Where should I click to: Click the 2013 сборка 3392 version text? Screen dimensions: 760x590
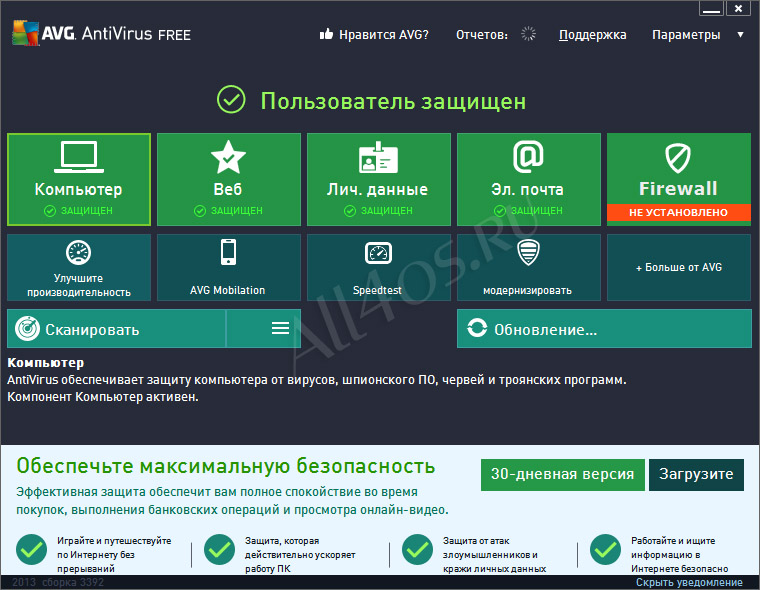[x=58, y=582]
